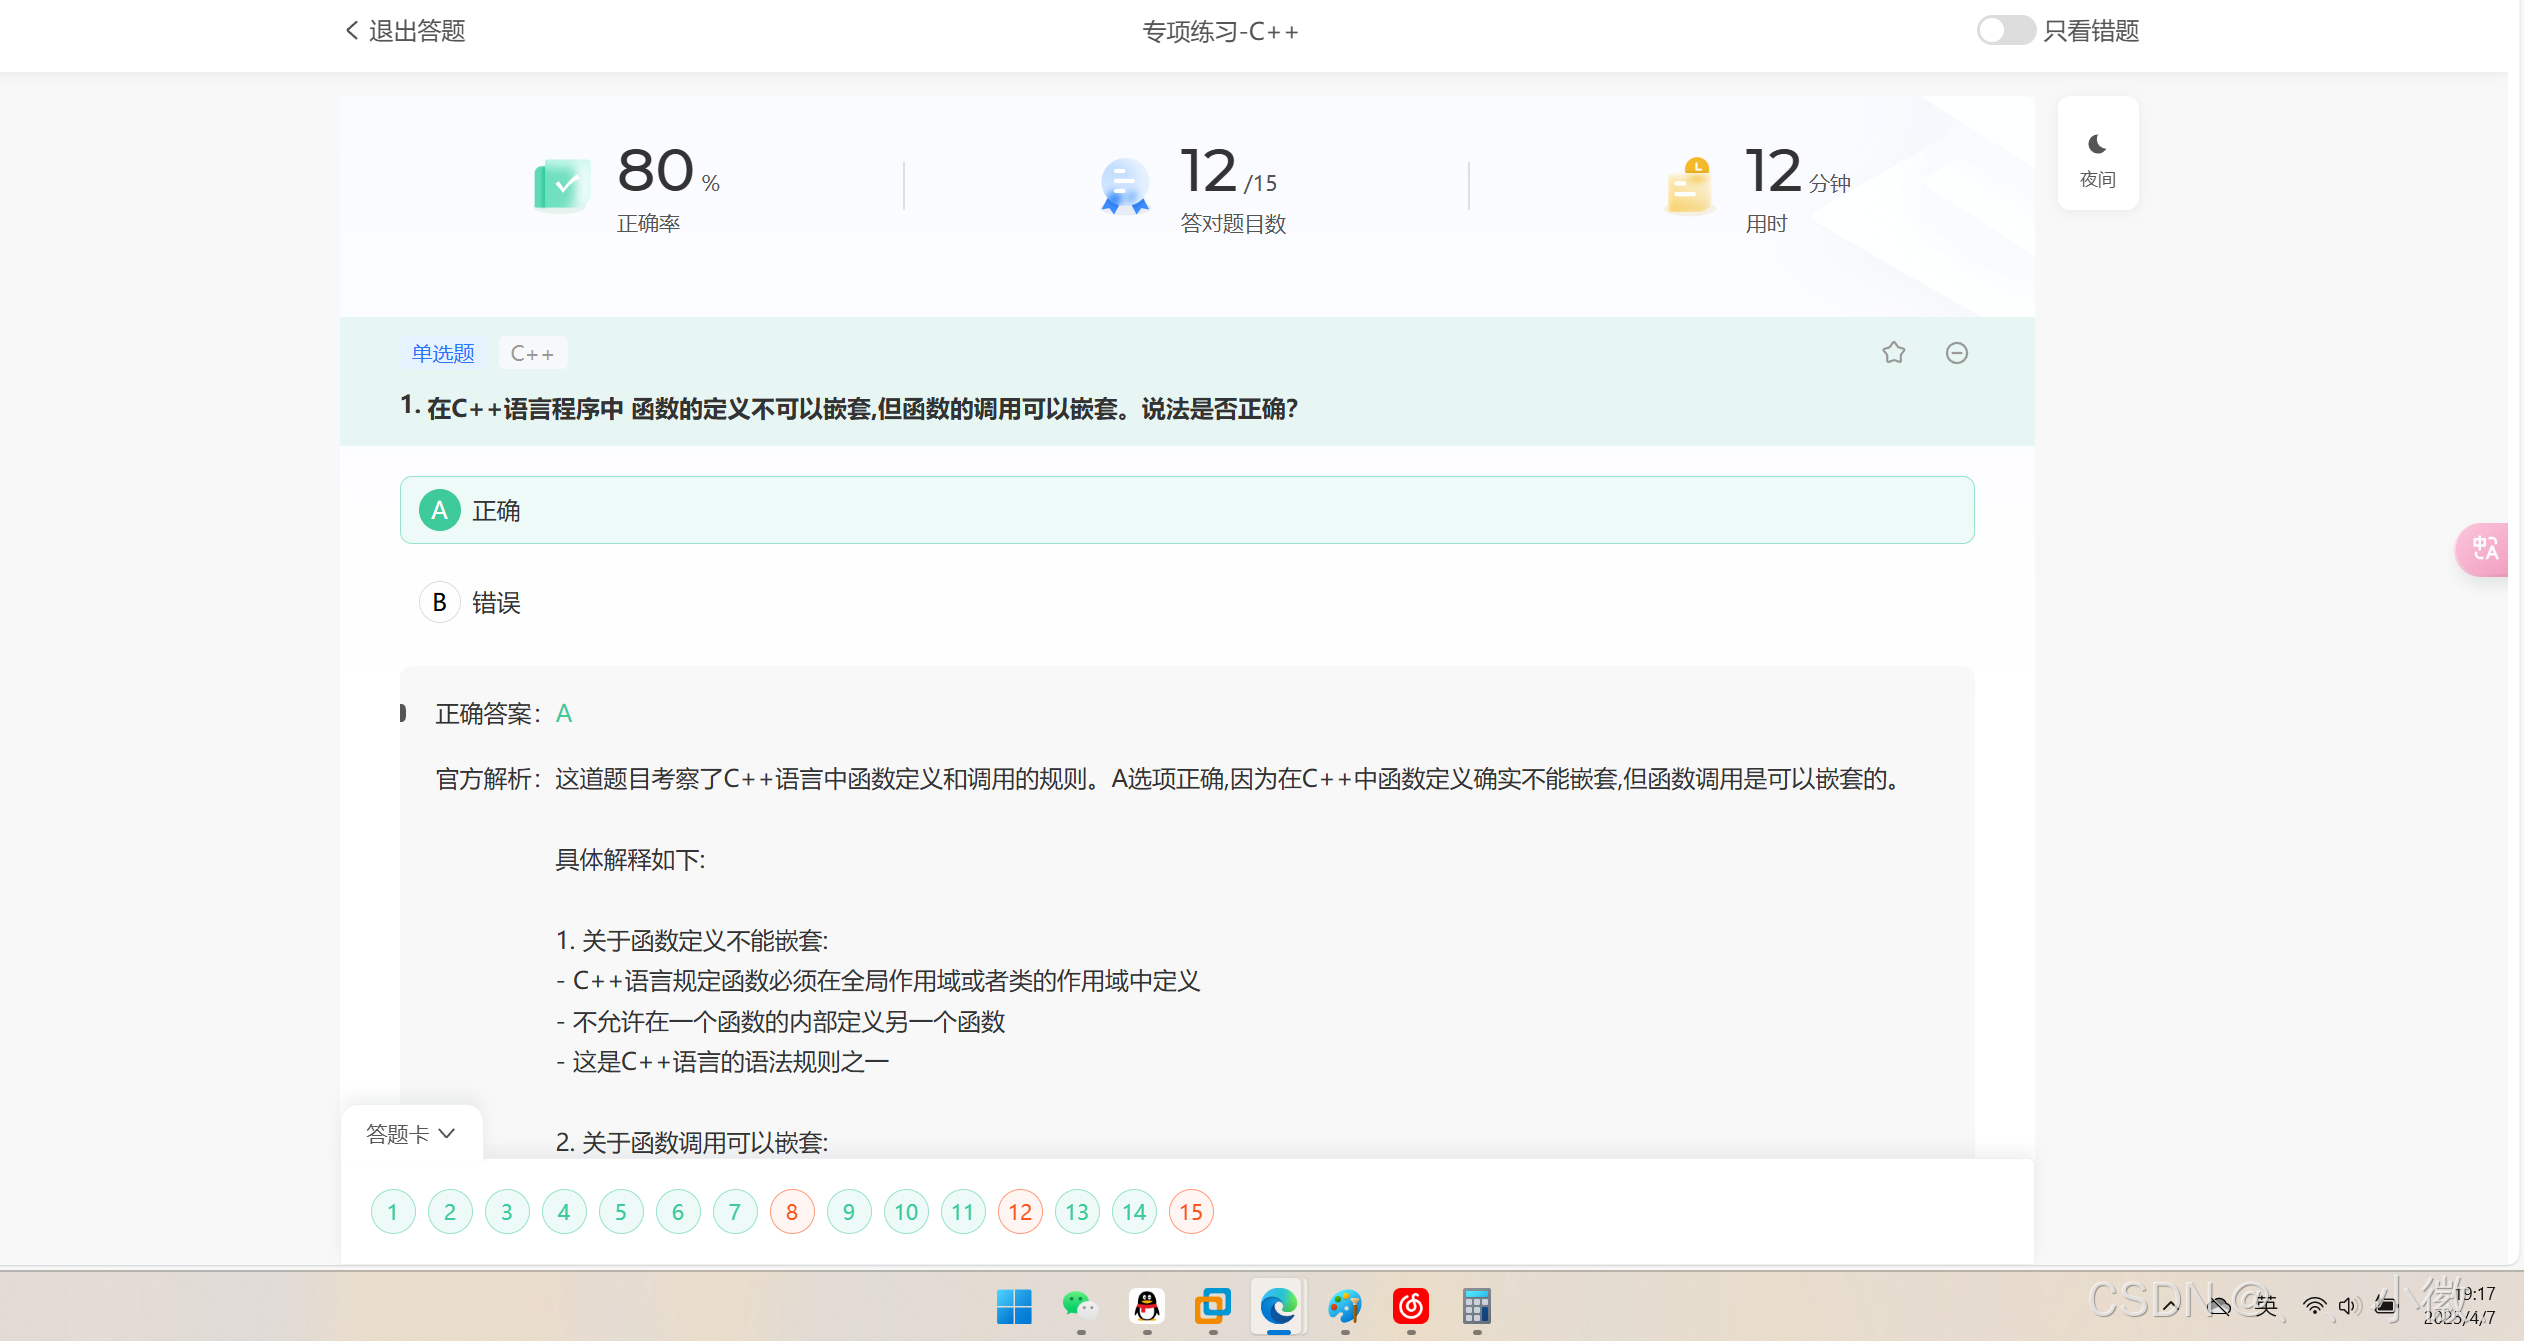Go to question 12

point(1020,1212)
